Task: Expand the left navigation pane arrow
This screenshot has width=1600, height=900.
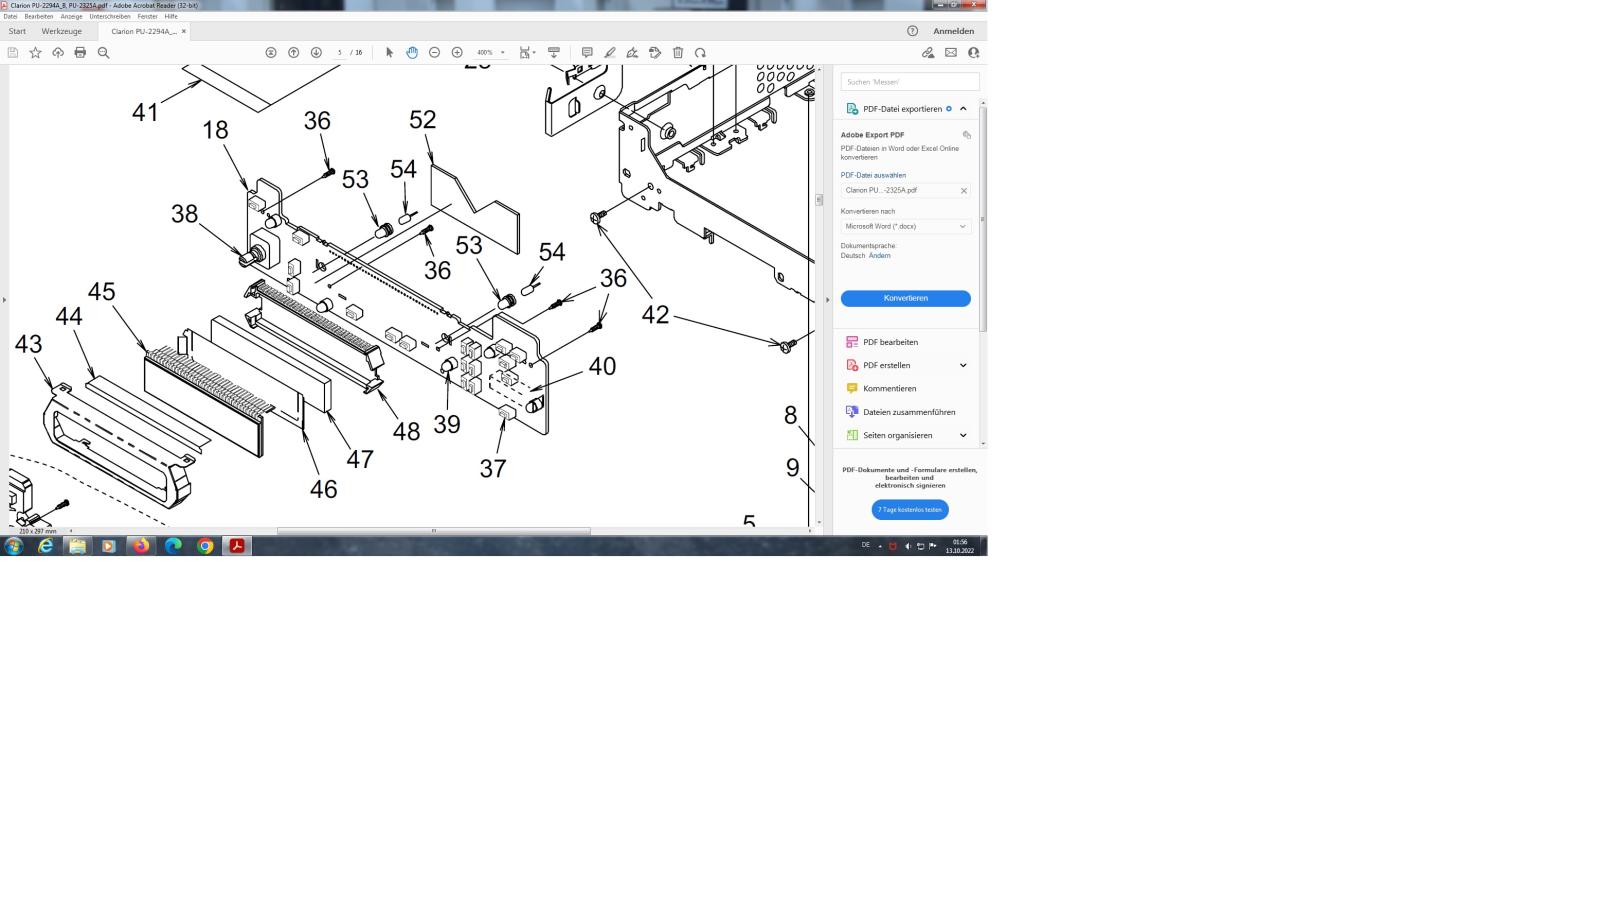Action: 4,300
